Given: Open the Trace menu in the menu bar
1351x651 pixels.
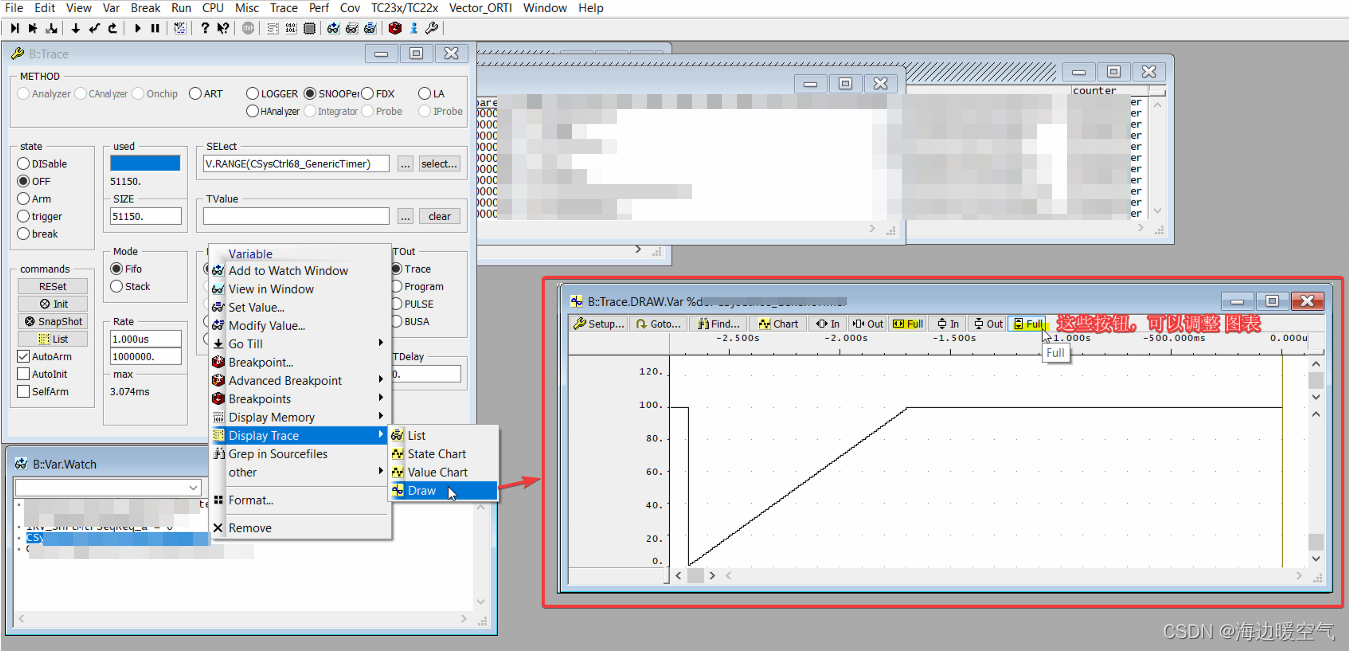Looking at the screenshot, I should 284,8.
